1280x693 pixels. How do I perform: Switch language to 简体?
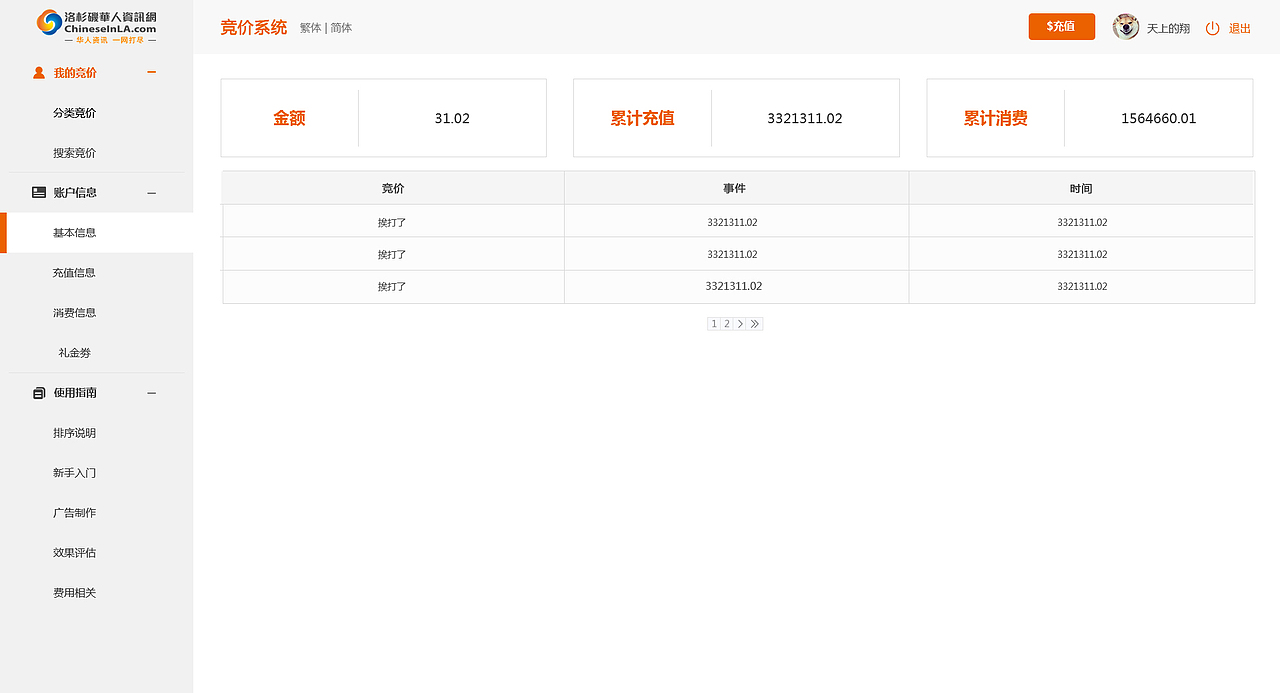[341, 28]
